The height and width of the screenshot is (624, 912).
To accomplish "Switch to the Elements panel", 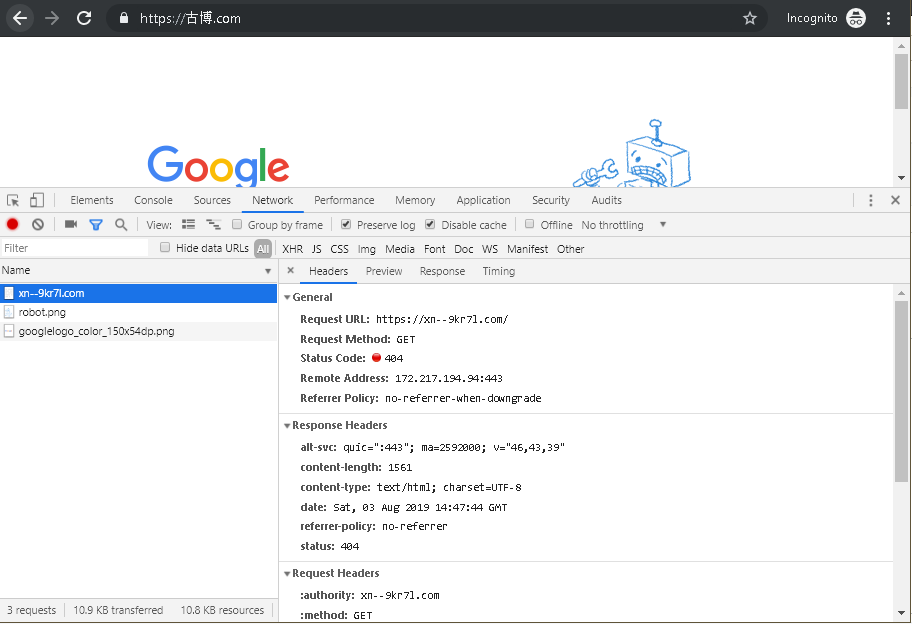I will click(92, 200).
